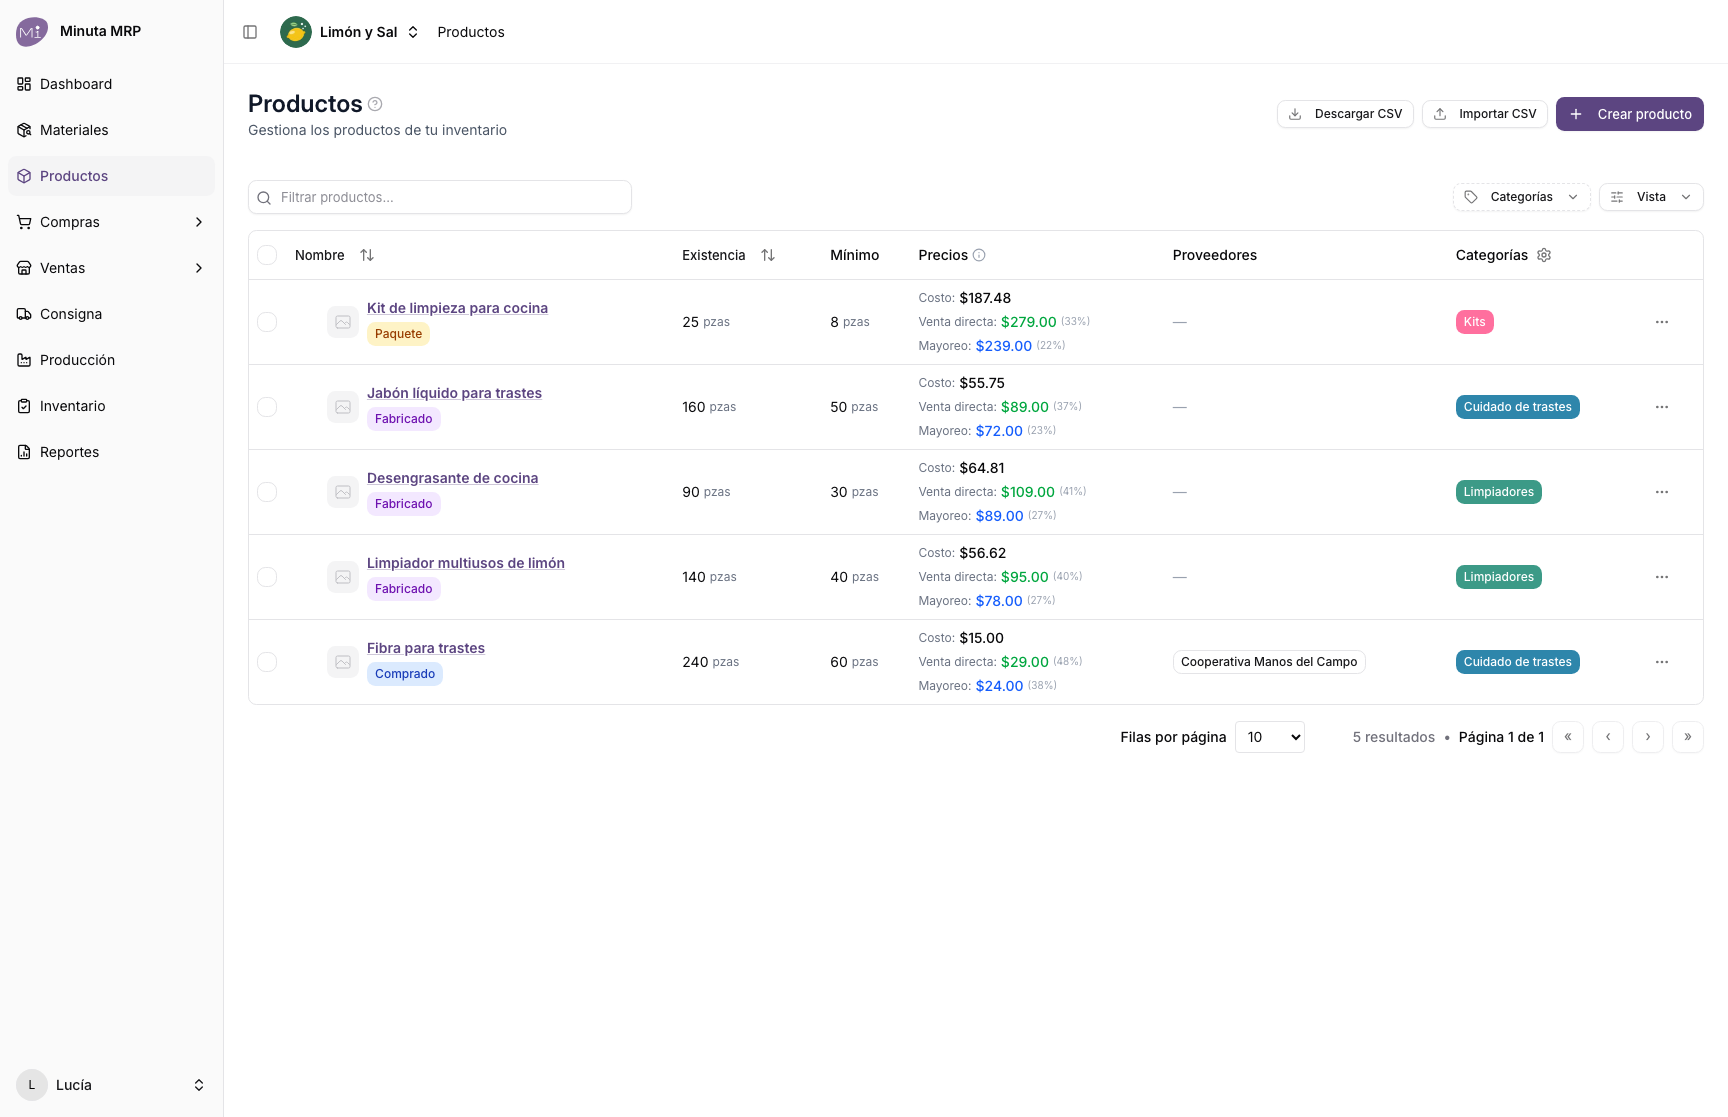This screenshot has width=1728, height=1117.
Task: Open the Categorías column settings gear
Action: click(x=1544, y=255)
